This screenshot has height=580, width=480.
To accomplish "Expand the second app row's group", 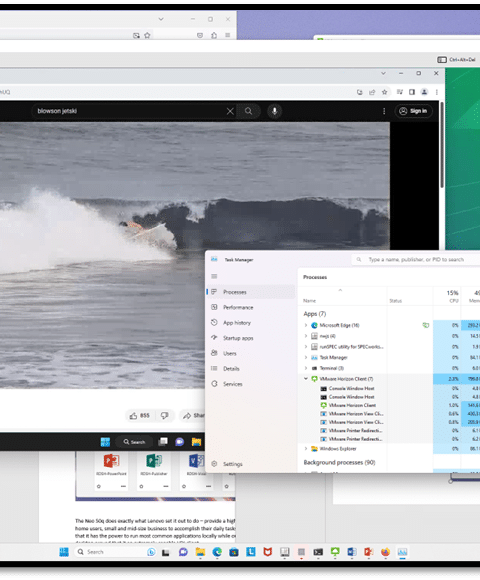I will coord(306,336).
